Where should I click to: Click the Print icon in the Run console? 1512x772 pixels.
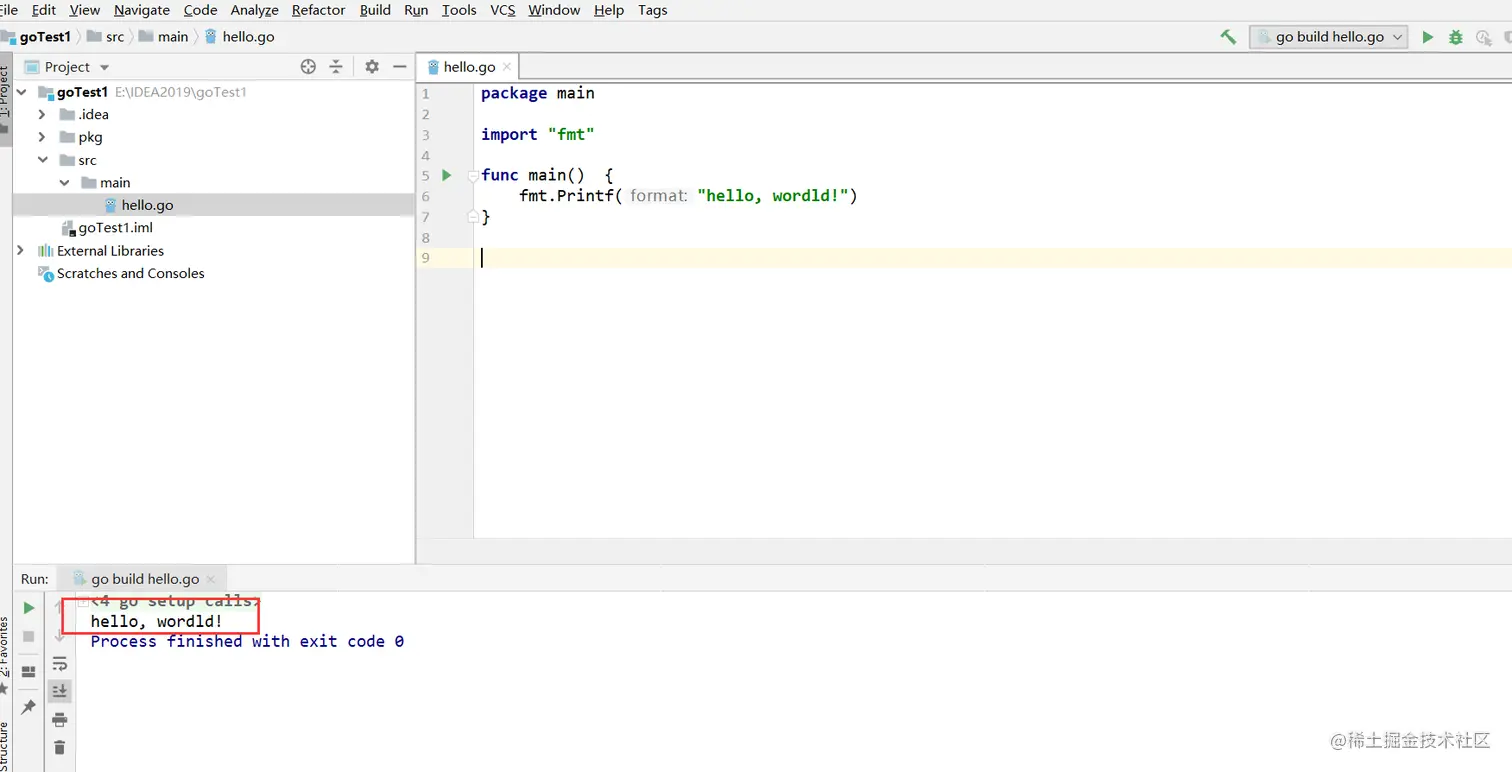[x=59, y=720]
